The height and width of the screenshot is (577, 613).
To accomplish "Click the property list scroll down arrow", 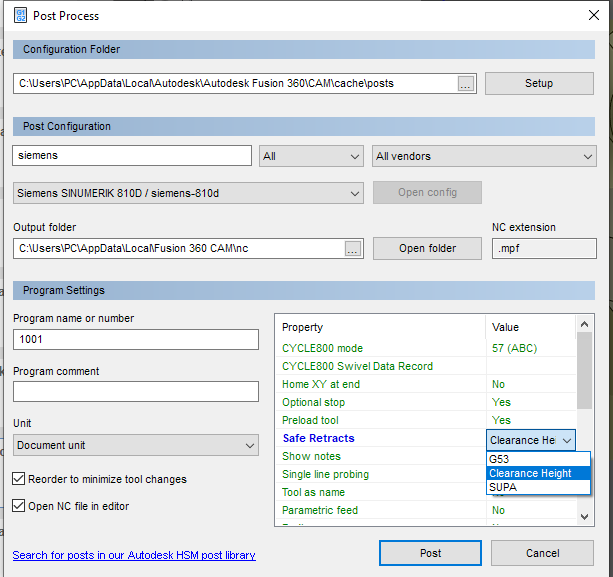I will coord(584,517).
